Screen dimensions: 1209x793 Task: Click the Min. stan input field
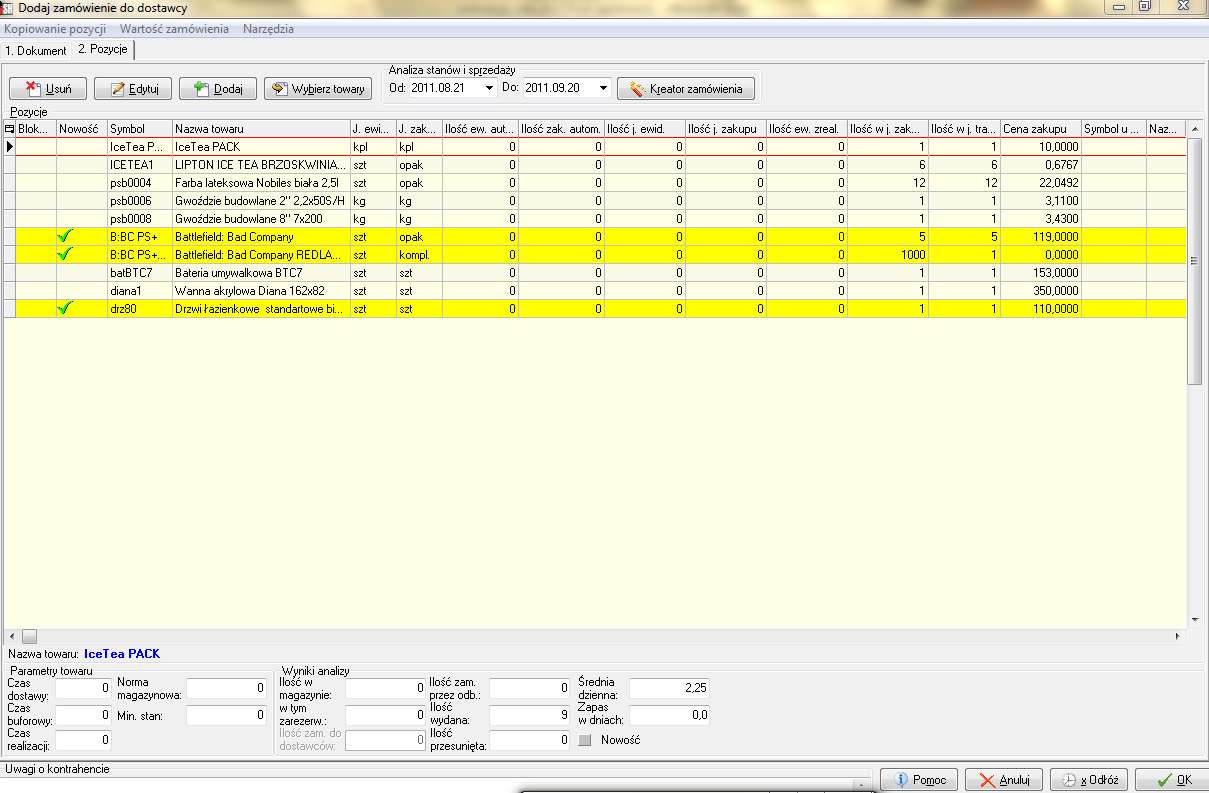[x=226, y=715]
